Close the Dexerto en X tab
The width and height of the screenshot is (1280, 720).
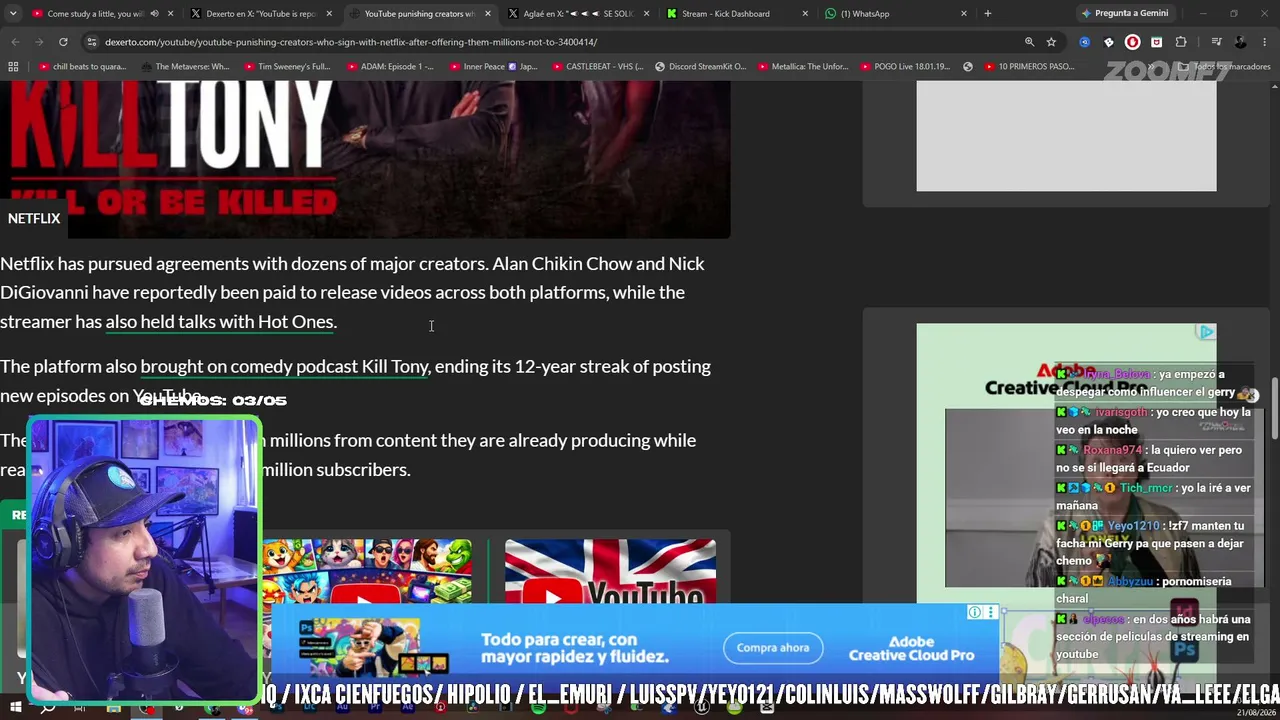331,14
